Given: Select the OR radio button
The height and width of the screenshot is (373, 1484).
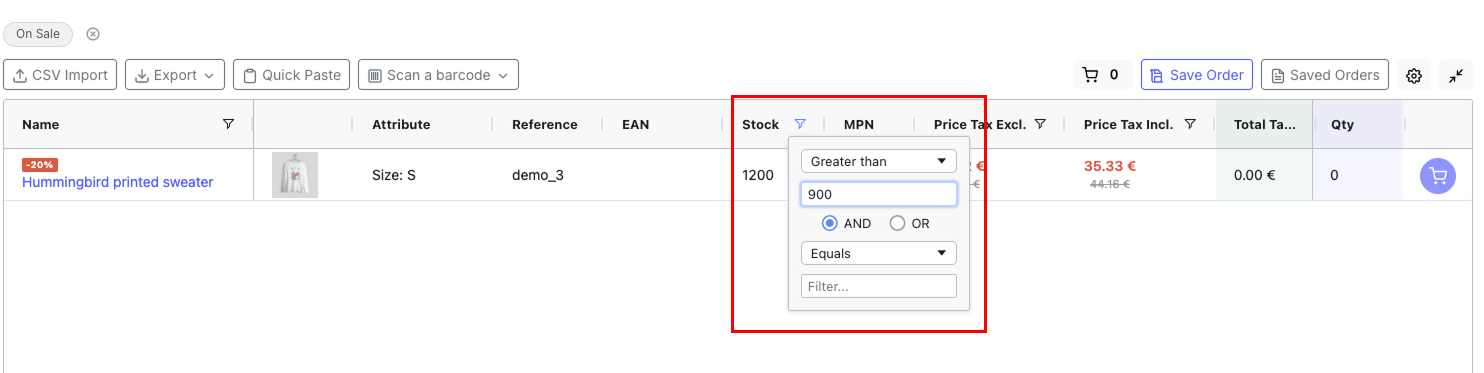Looking at the screenshot, I should [897, 223].
